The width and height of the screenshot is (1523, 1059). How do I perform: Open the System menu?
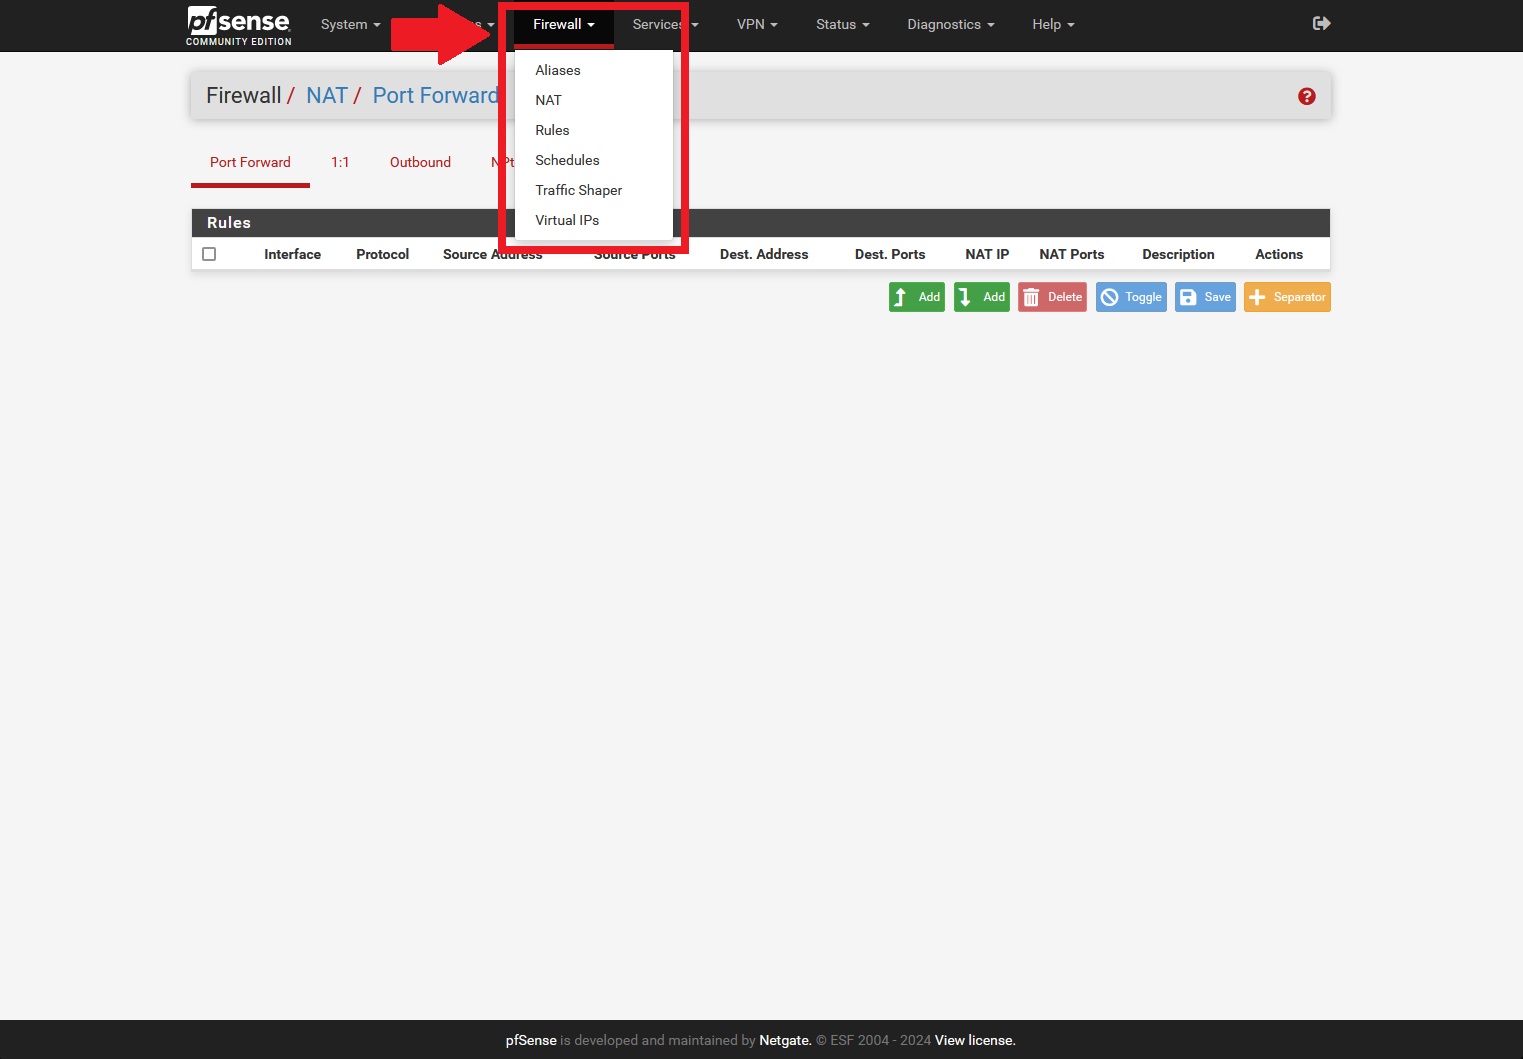350,24
